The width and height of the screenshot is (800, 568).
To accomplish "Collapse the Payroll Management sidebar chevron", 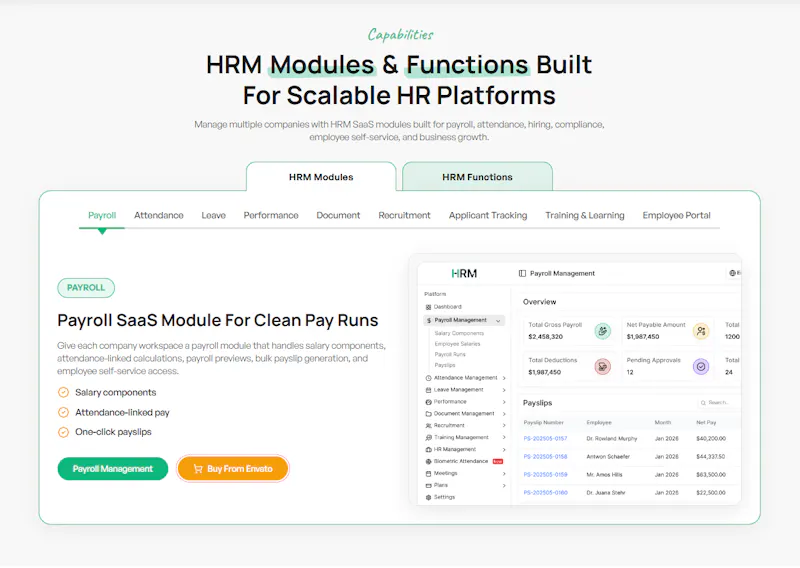I will click(x=498, y=321).
